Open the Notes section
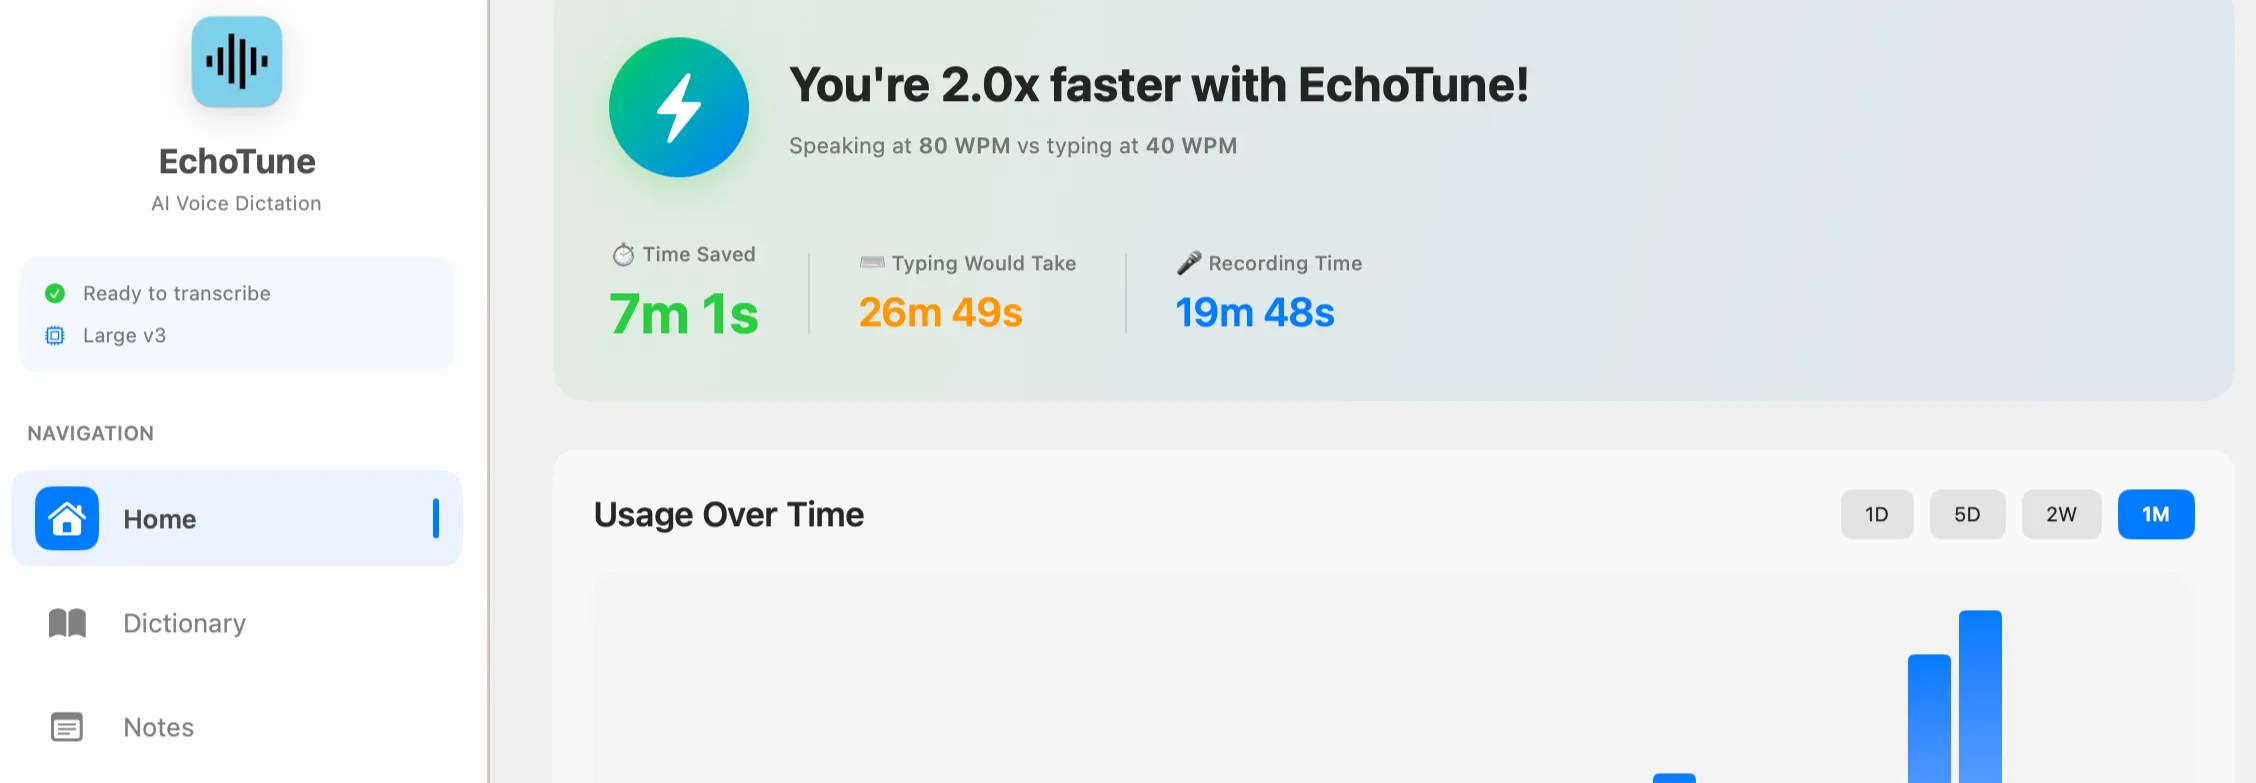 click(x=159, y=727)
